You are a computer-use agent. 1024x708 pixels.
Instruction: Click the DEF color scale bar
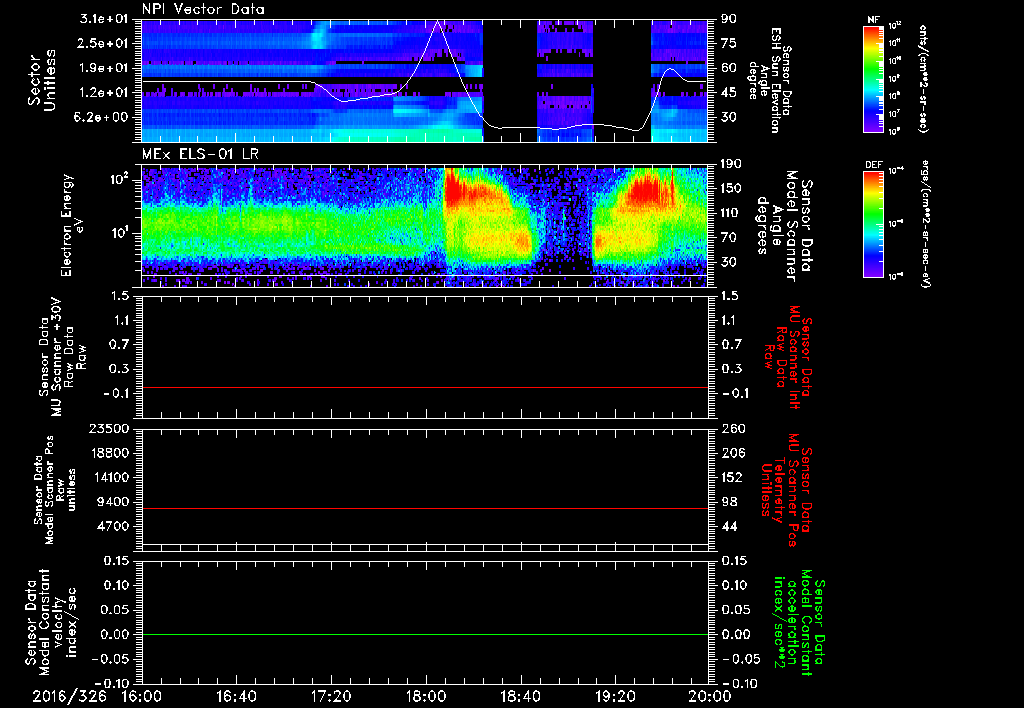tap(873, 224)
